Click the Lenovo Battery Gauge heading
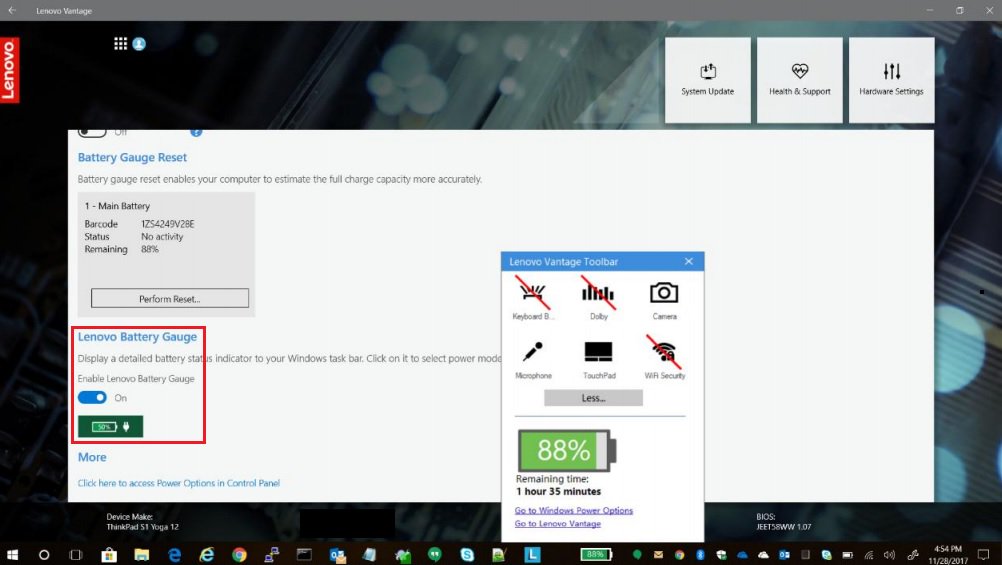Image resolution: width=1002 pixels, height=565 pixels. coord(137,337)
